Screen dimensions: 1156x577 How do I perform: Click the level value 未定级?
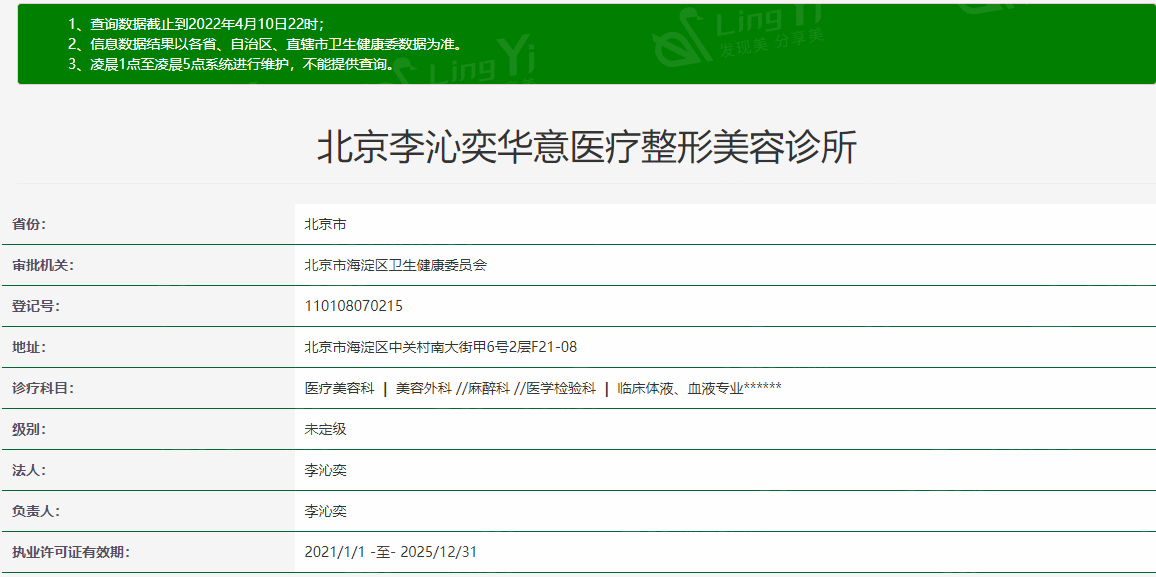(325, 429)
